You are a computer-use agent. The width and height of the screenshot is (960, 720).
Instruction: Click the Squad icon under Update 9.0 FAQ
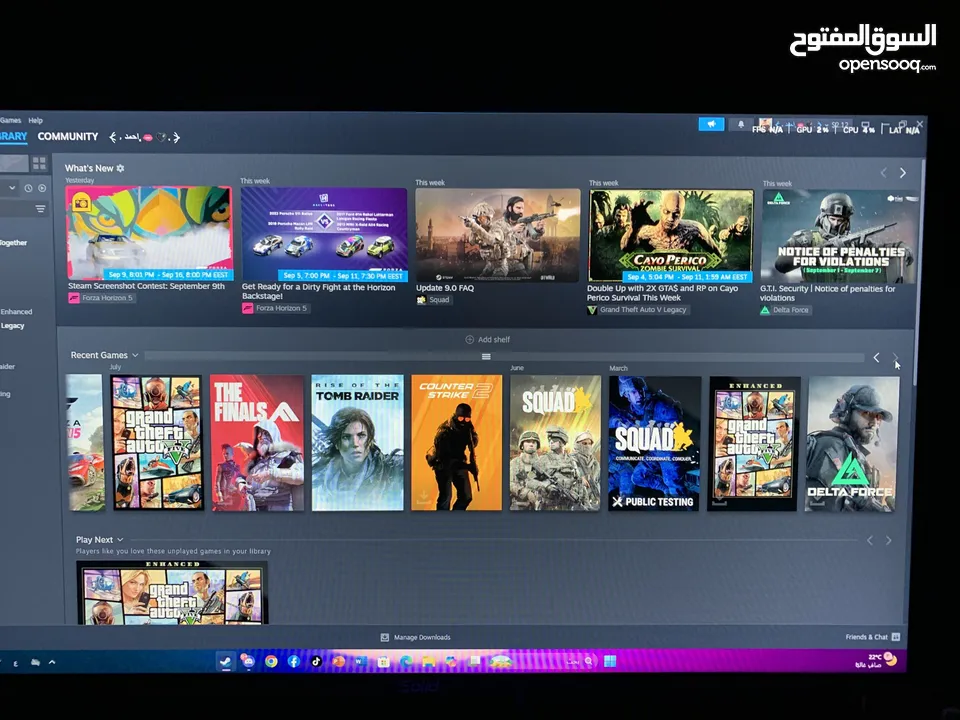click(421, 300)
